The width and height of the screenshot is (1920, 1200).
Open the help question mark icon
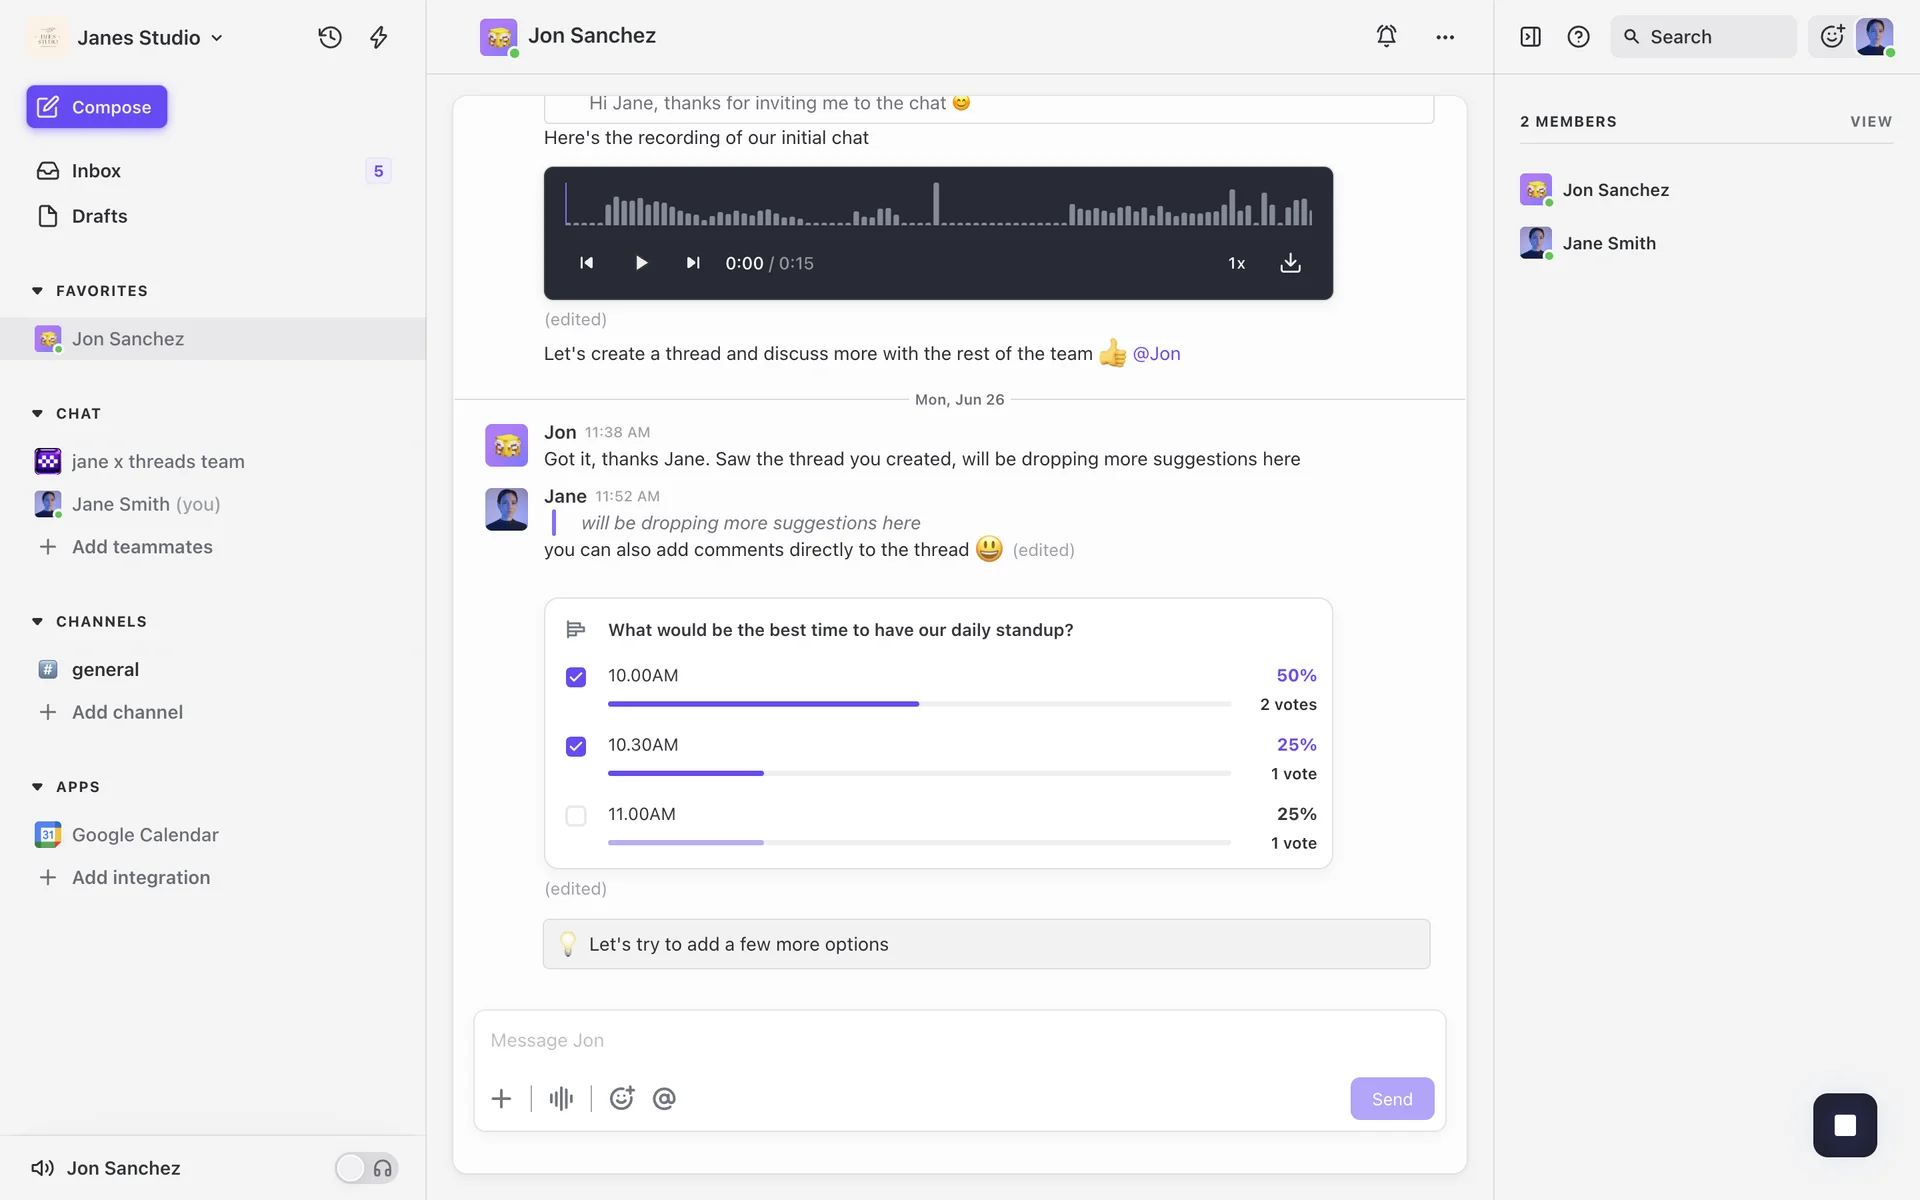[x=1578, y=37]
